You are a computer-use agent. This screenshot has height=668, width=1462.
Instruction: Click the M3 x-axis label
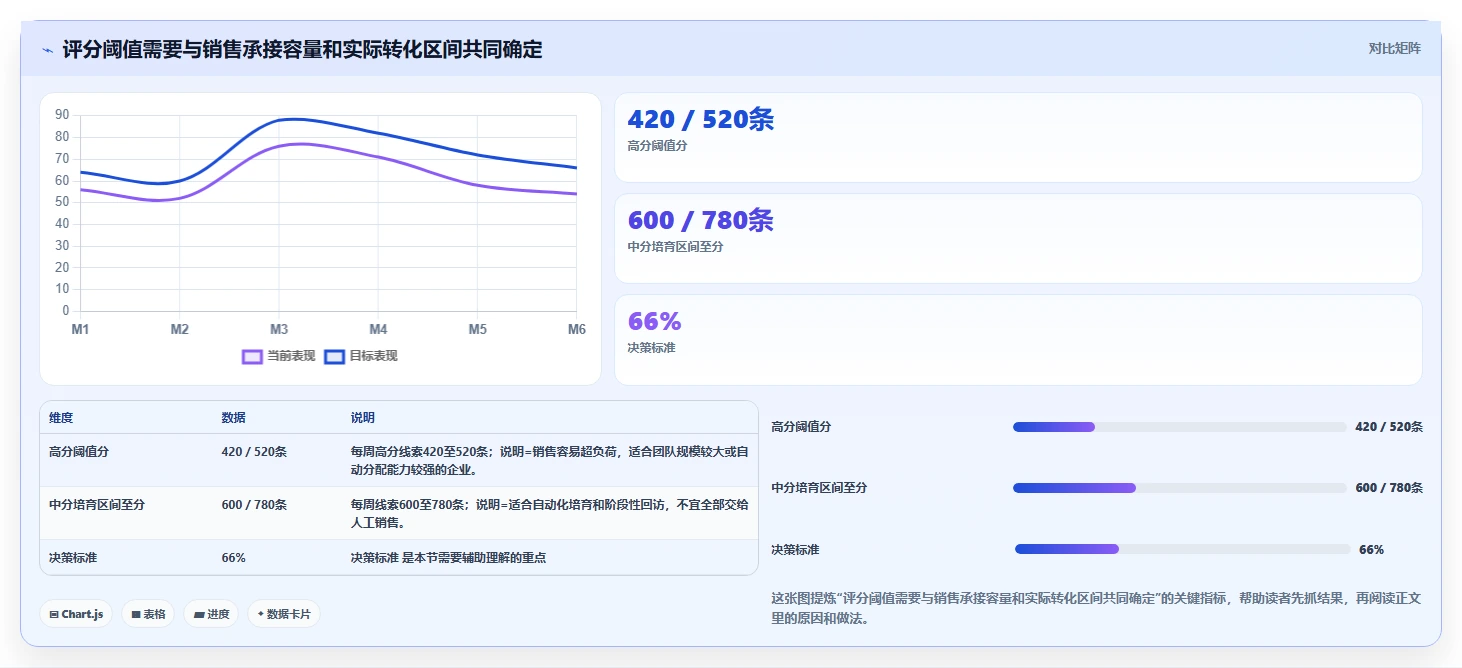point(278,329)
